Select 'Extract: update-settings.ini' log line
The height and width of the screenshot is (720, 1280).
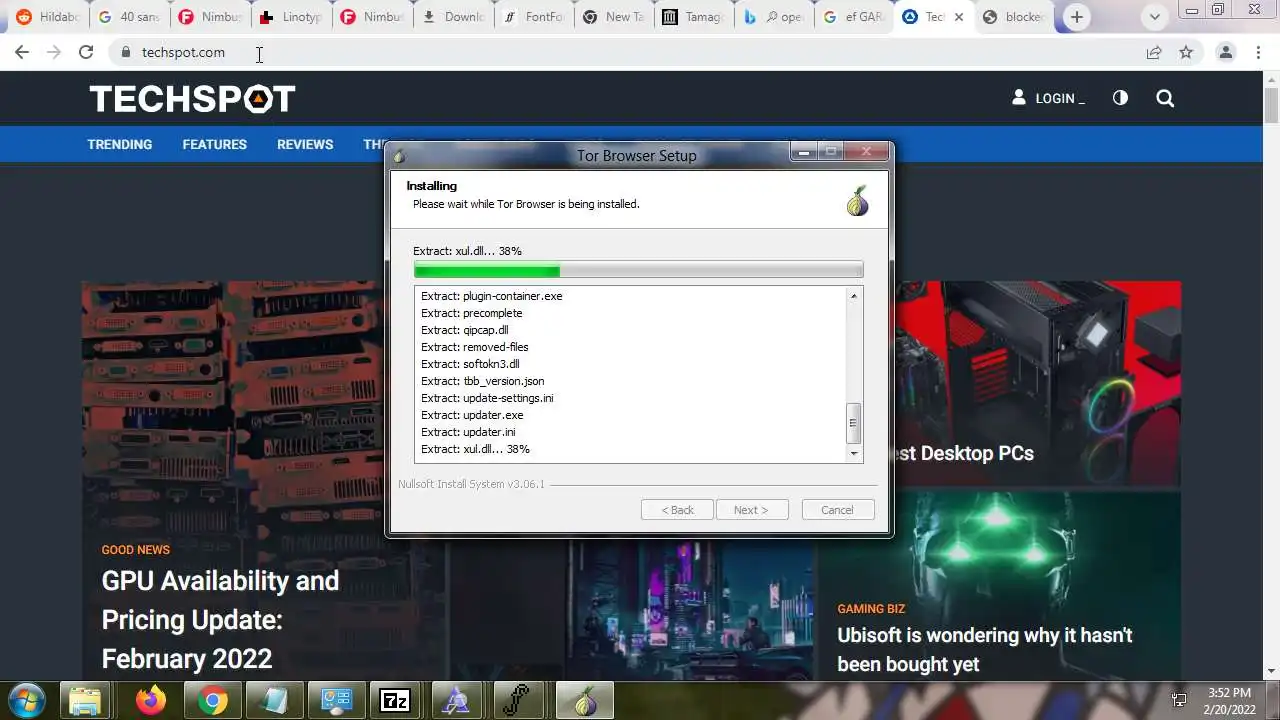click(487, 398)
